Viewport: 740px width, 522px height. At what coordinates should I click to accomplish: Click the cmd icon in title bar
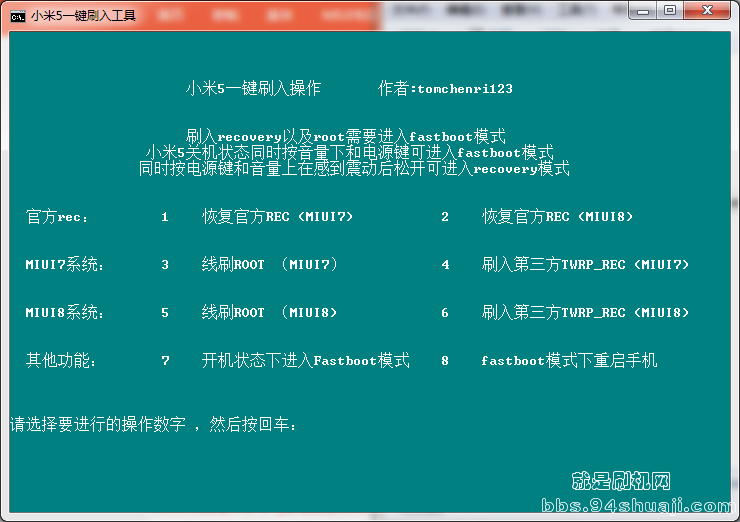coord(18,17)
